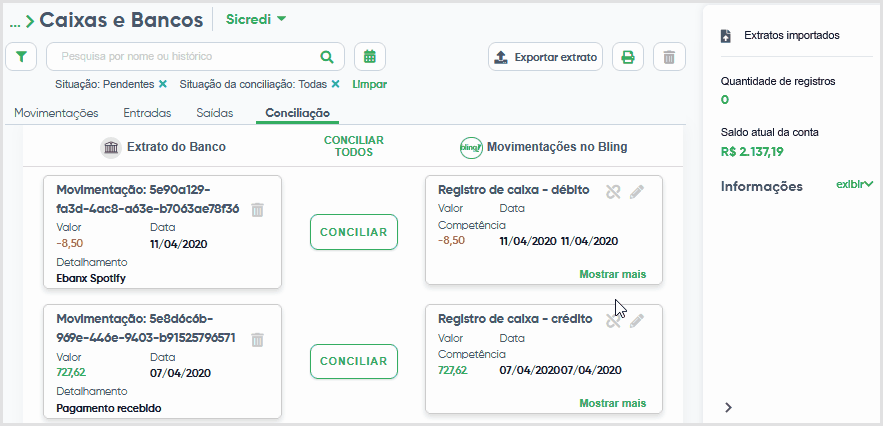Click the -8,50 value in the bank statement card

[70, 243]
